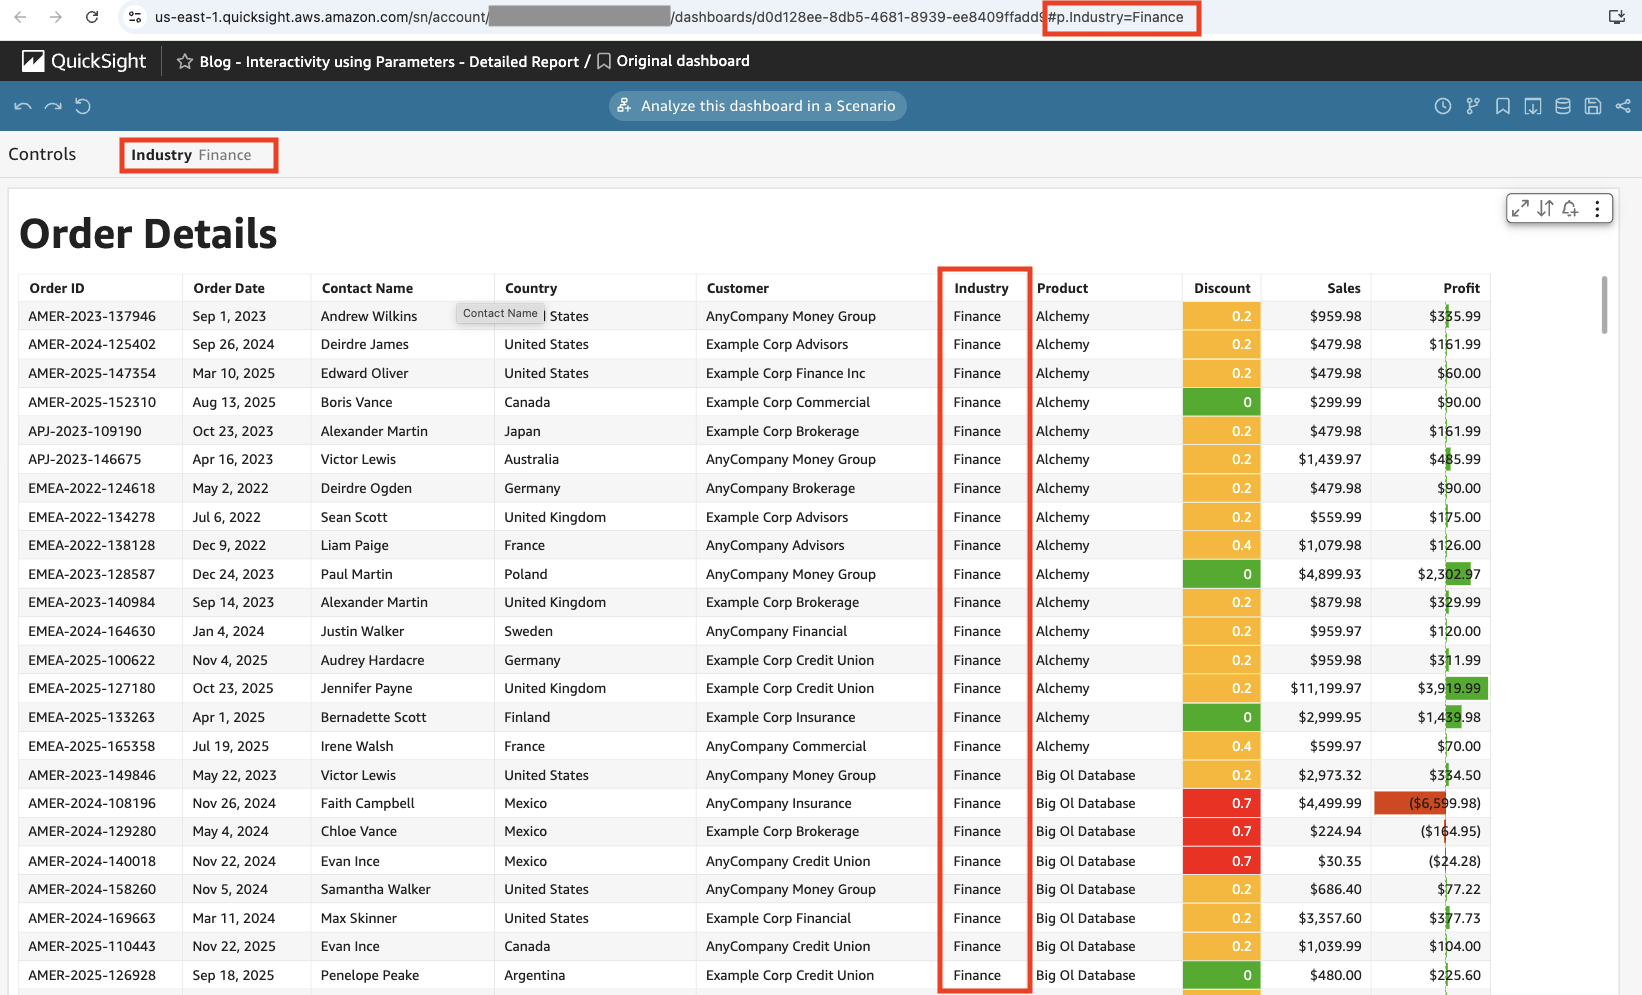The image size is (1642, 995).
Task: Click the branch-shaped icon in the toolbar
Action: 1473,106
